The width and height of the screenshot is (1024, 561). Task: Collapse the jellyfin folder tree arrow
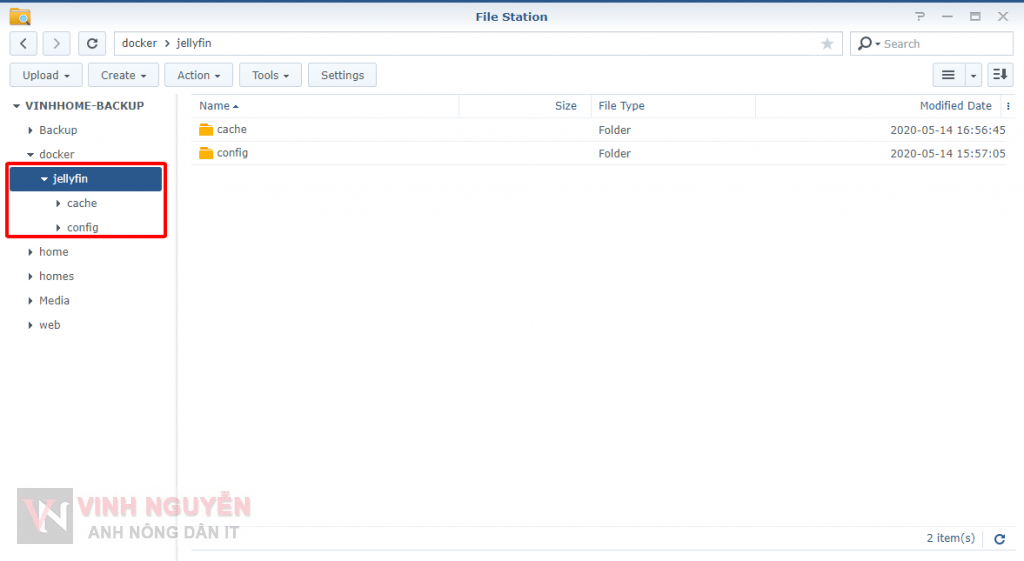coord(44,179)
